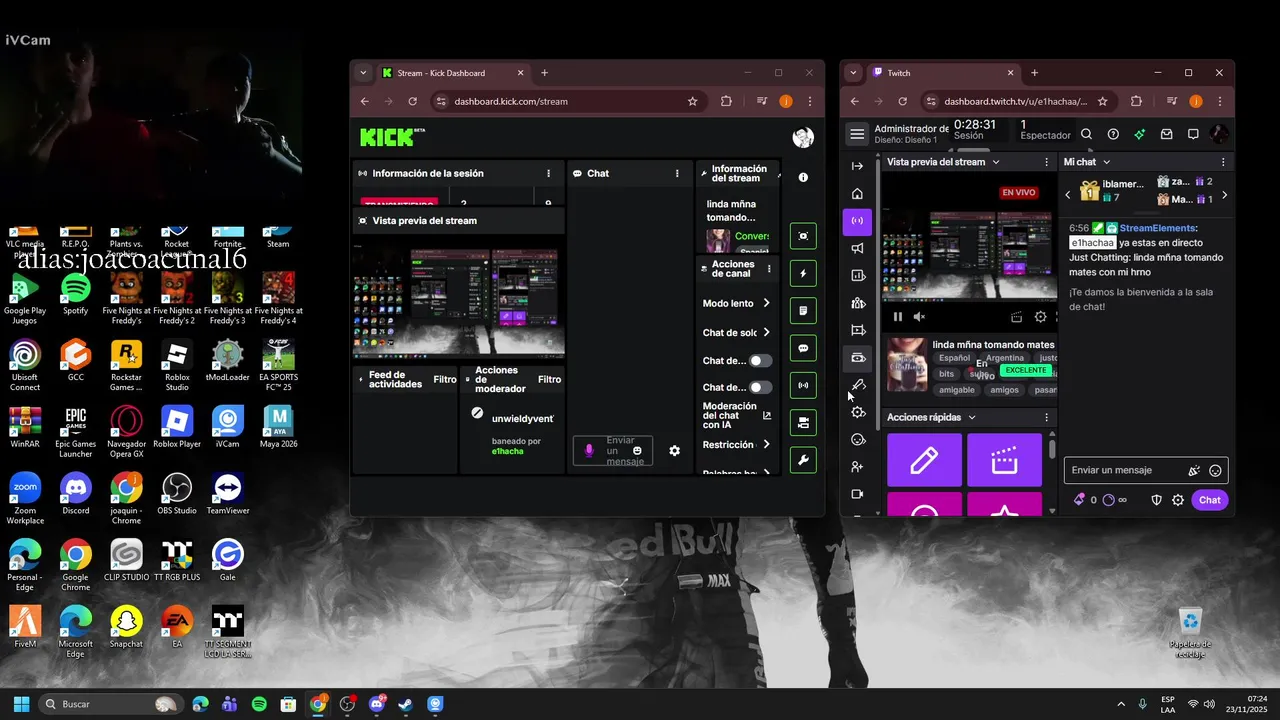This screenshot has height=720, width=1280.
Task: Open Chrome three-dot menu in Twitch window
Action: pyautogui.click(x=1219, y=101)
